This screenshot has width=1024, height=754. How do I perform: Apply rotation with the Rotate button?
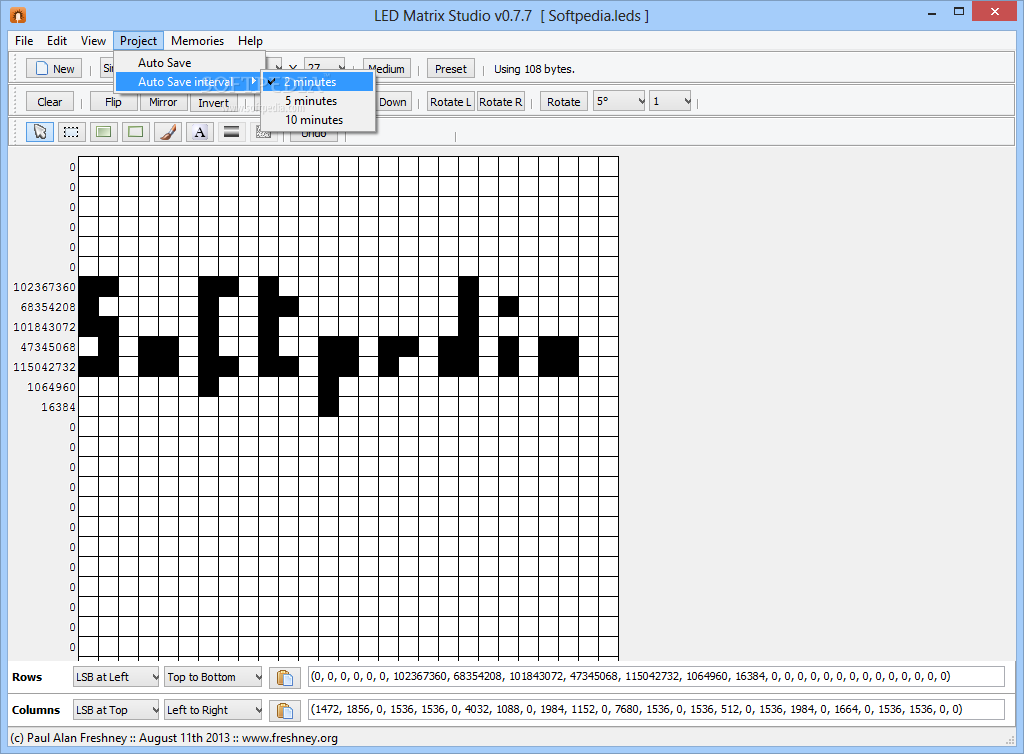pos(564,102)
